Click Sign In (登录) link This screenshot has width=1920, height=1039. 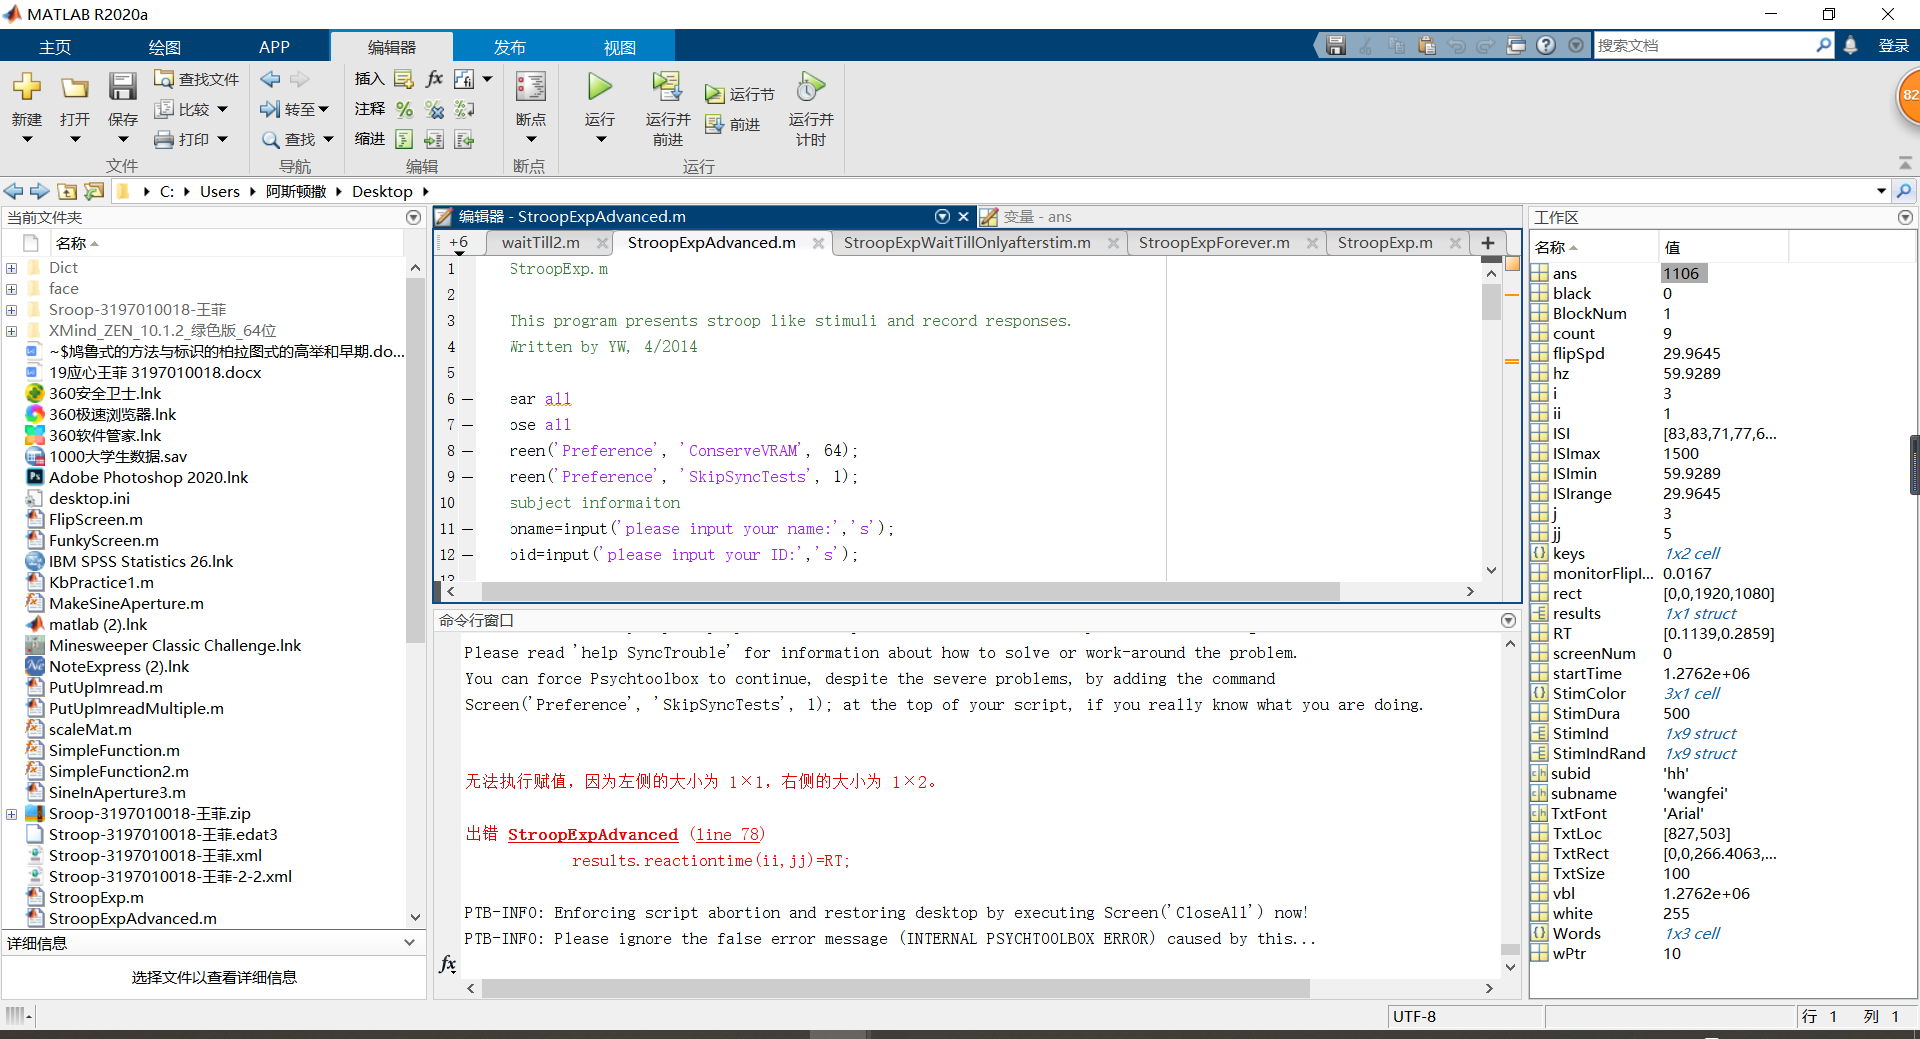point(1893,45)
